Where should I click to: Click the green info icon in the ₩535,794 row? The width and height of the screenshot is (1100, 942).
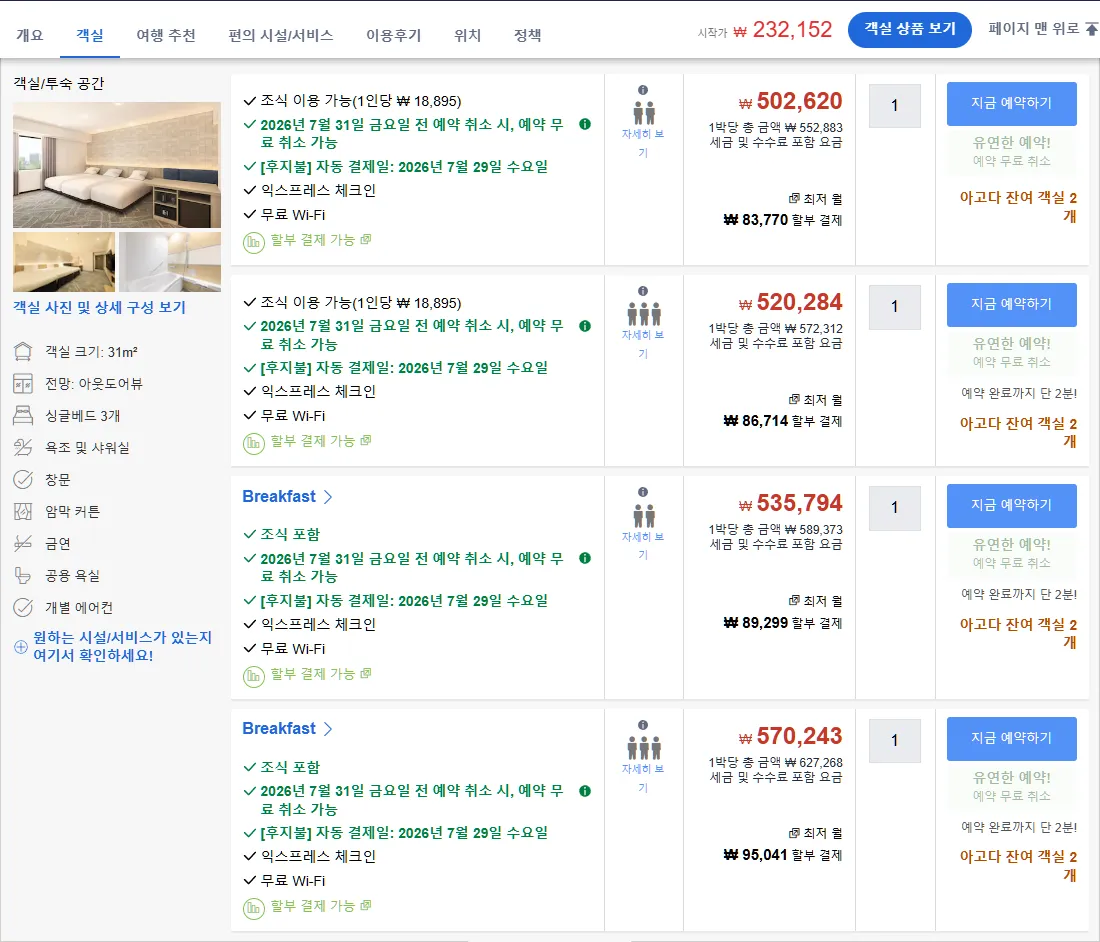click(x=585, y=558)
